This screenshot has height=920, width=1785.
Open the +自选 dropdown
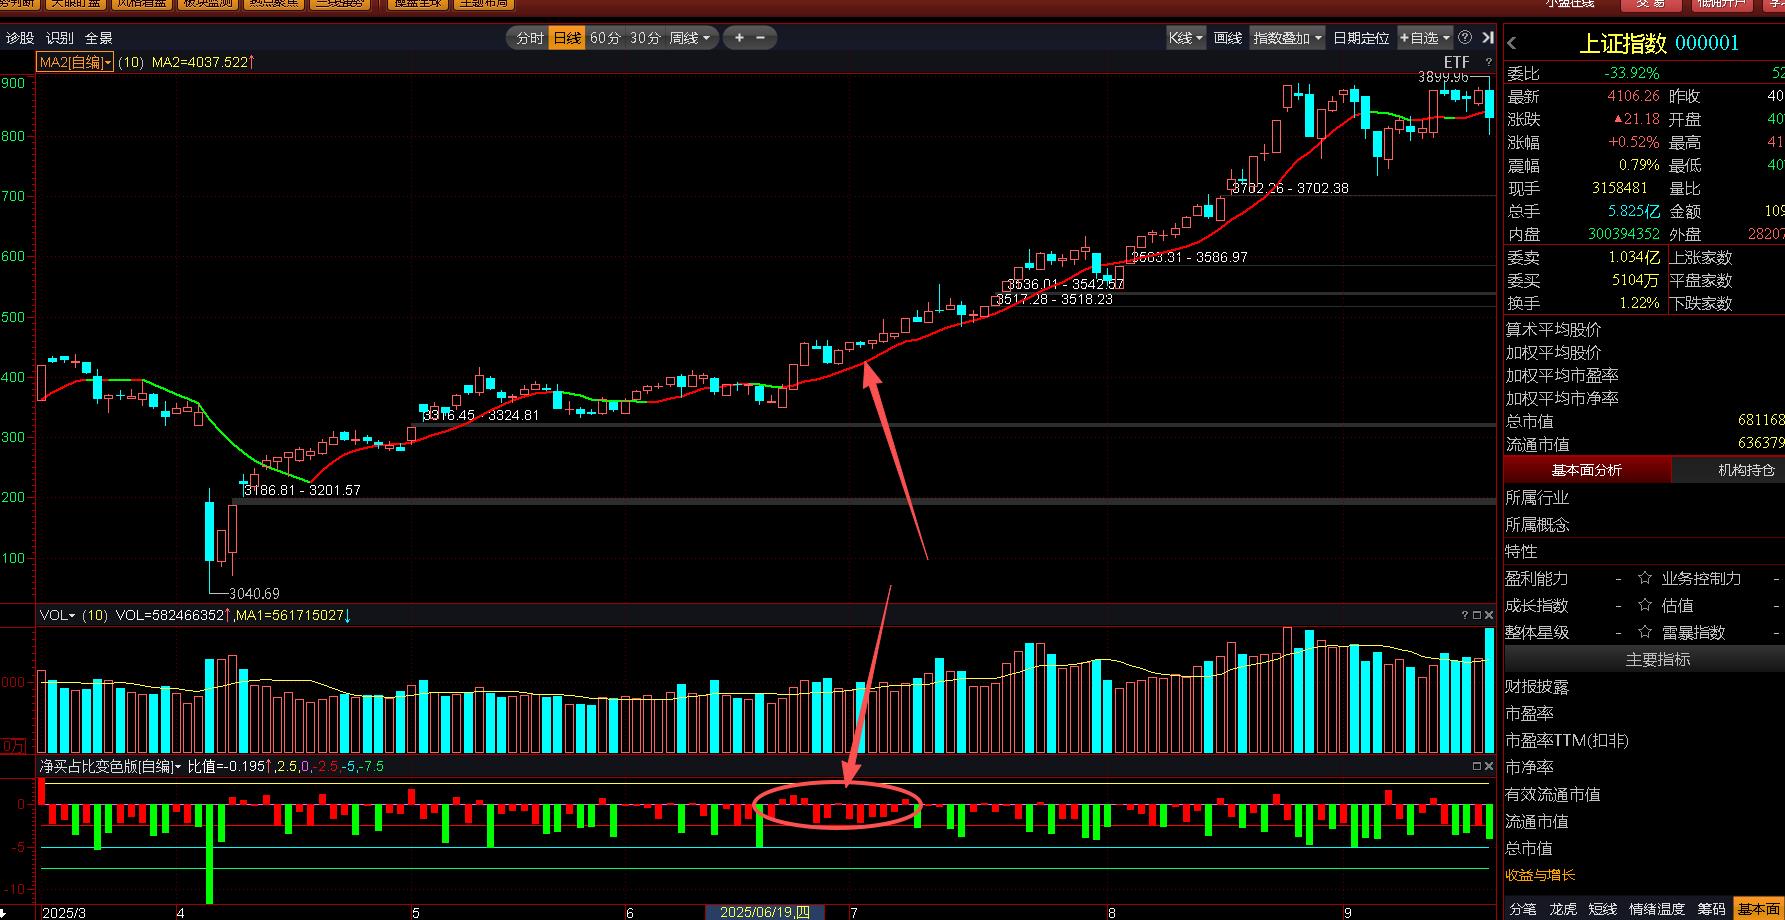pos(1425,38)
